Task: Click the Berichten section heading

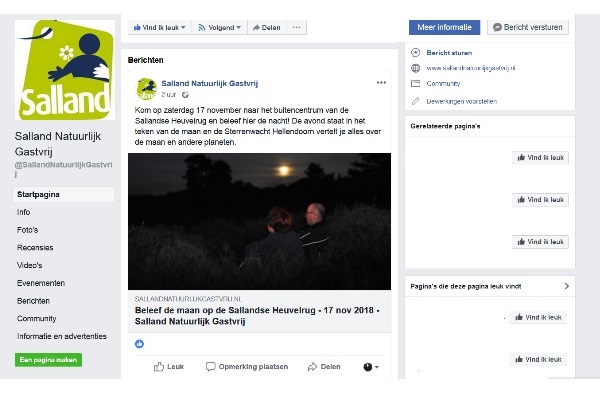Action: (146, 60)
